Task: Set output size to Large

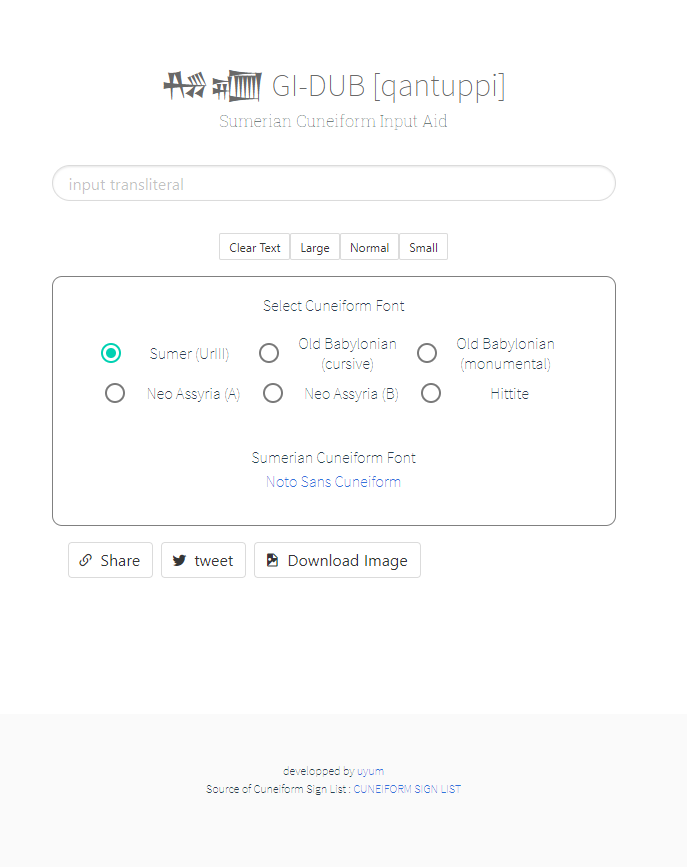Action: pyautogui.click(x=315, y=247)
